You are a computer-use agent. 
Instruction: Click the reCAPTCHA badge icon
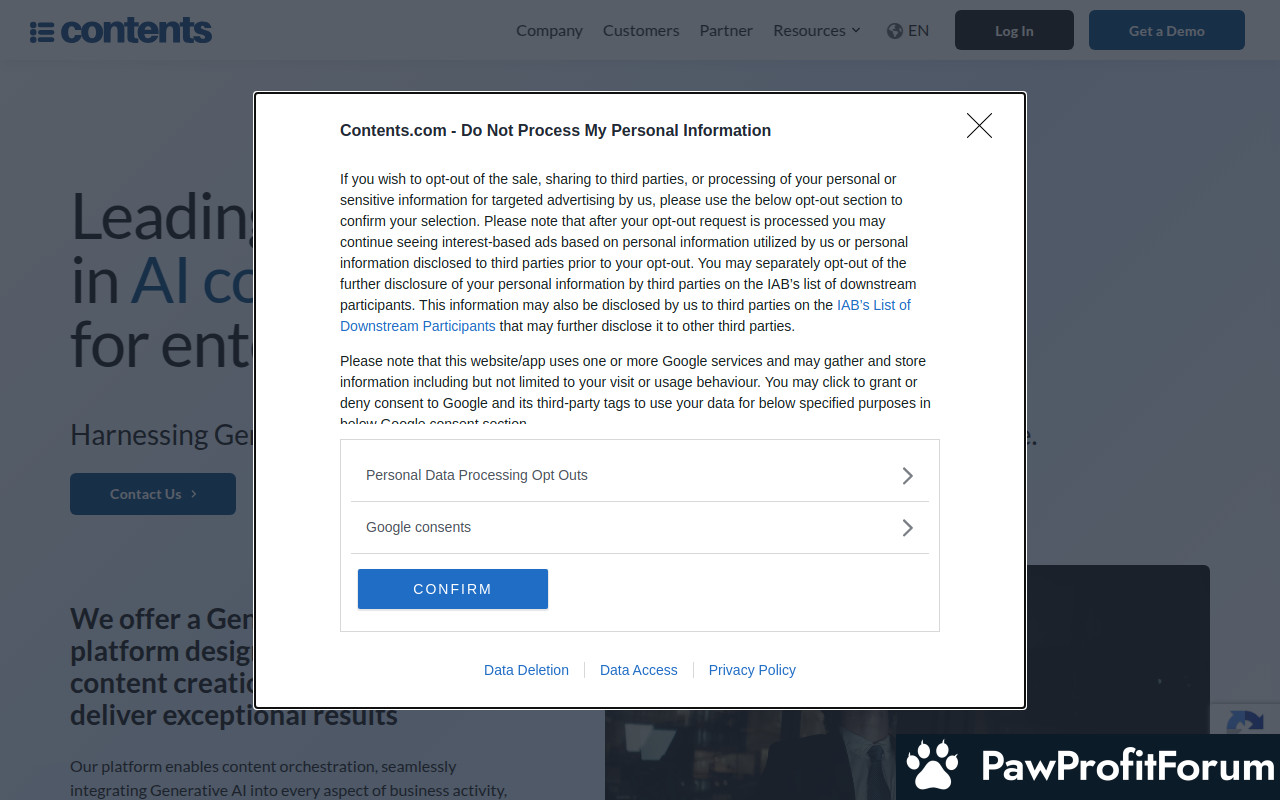pyautogui.click(x=1245, y=723)
